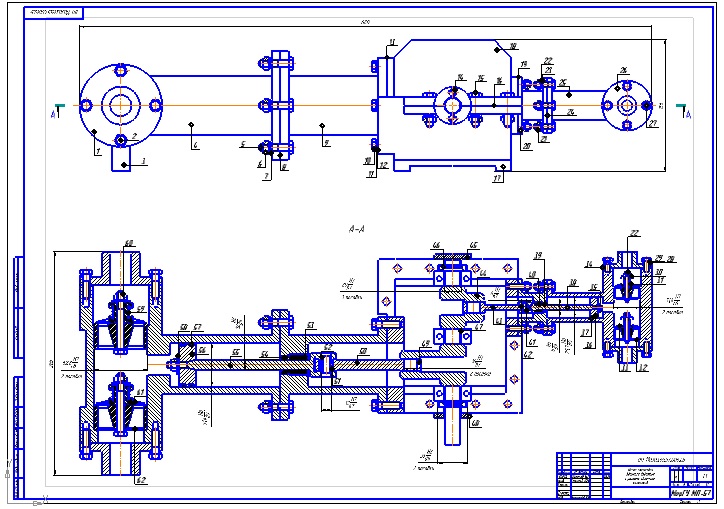This screenshot has height=509, width=724.
Task: Click part callout "3" below the left flange
Action: click(144, 161)
